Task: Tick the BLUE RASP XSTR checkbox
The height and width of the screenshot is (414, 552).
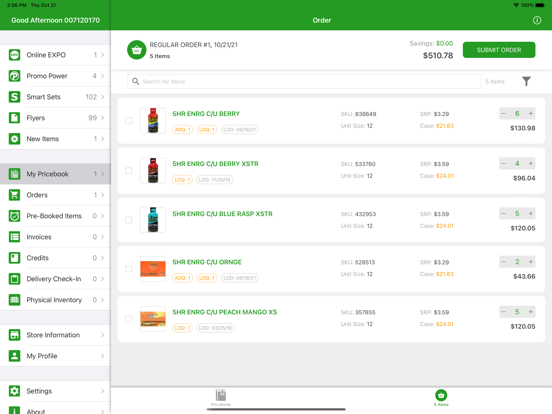Action: [x=129, y=220]
